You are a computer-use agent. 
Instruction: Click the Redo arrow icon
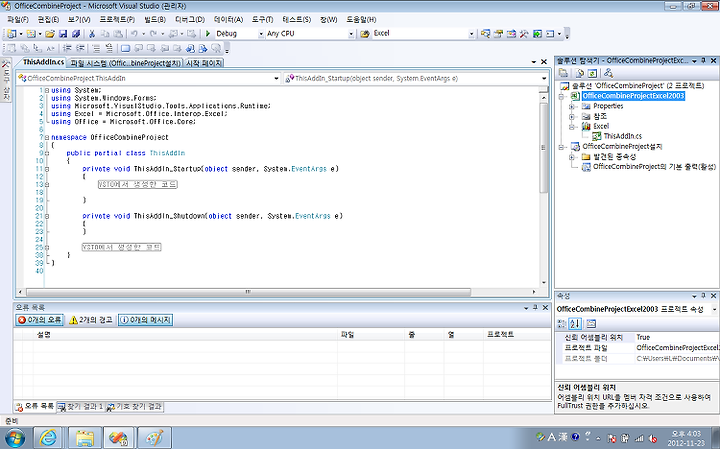153,34
